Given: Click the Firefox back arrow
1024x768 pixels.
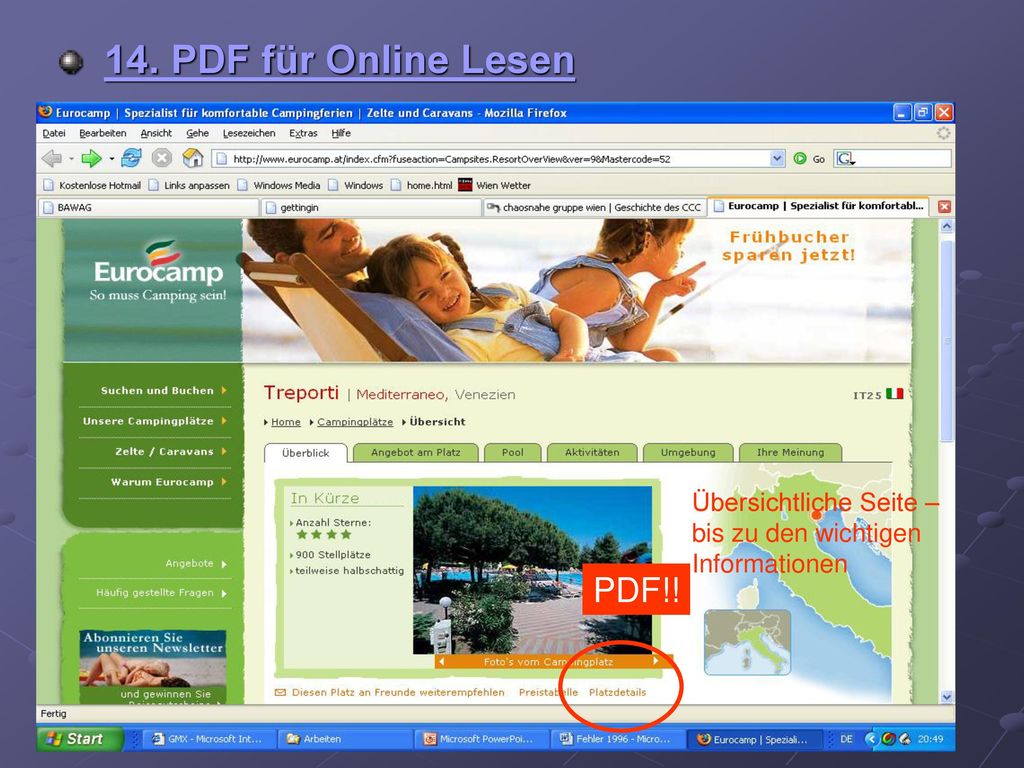Looking at the screenshot, I should click(51, 158).
